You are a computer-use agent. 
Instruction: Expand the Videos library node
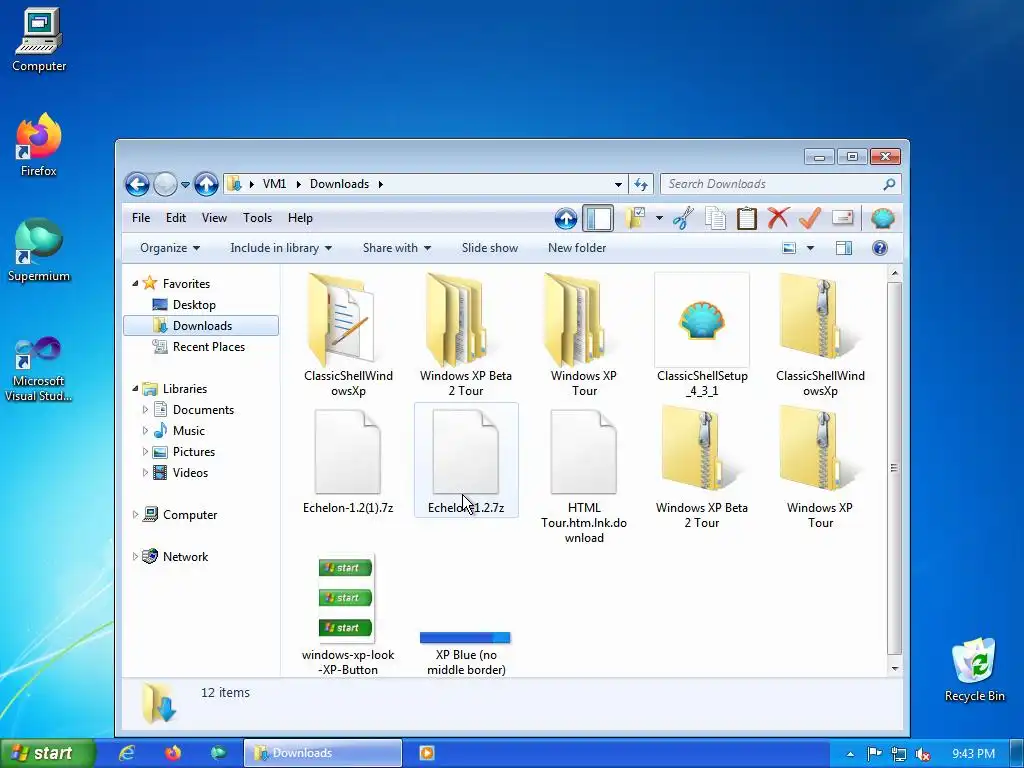coord(145,472)
